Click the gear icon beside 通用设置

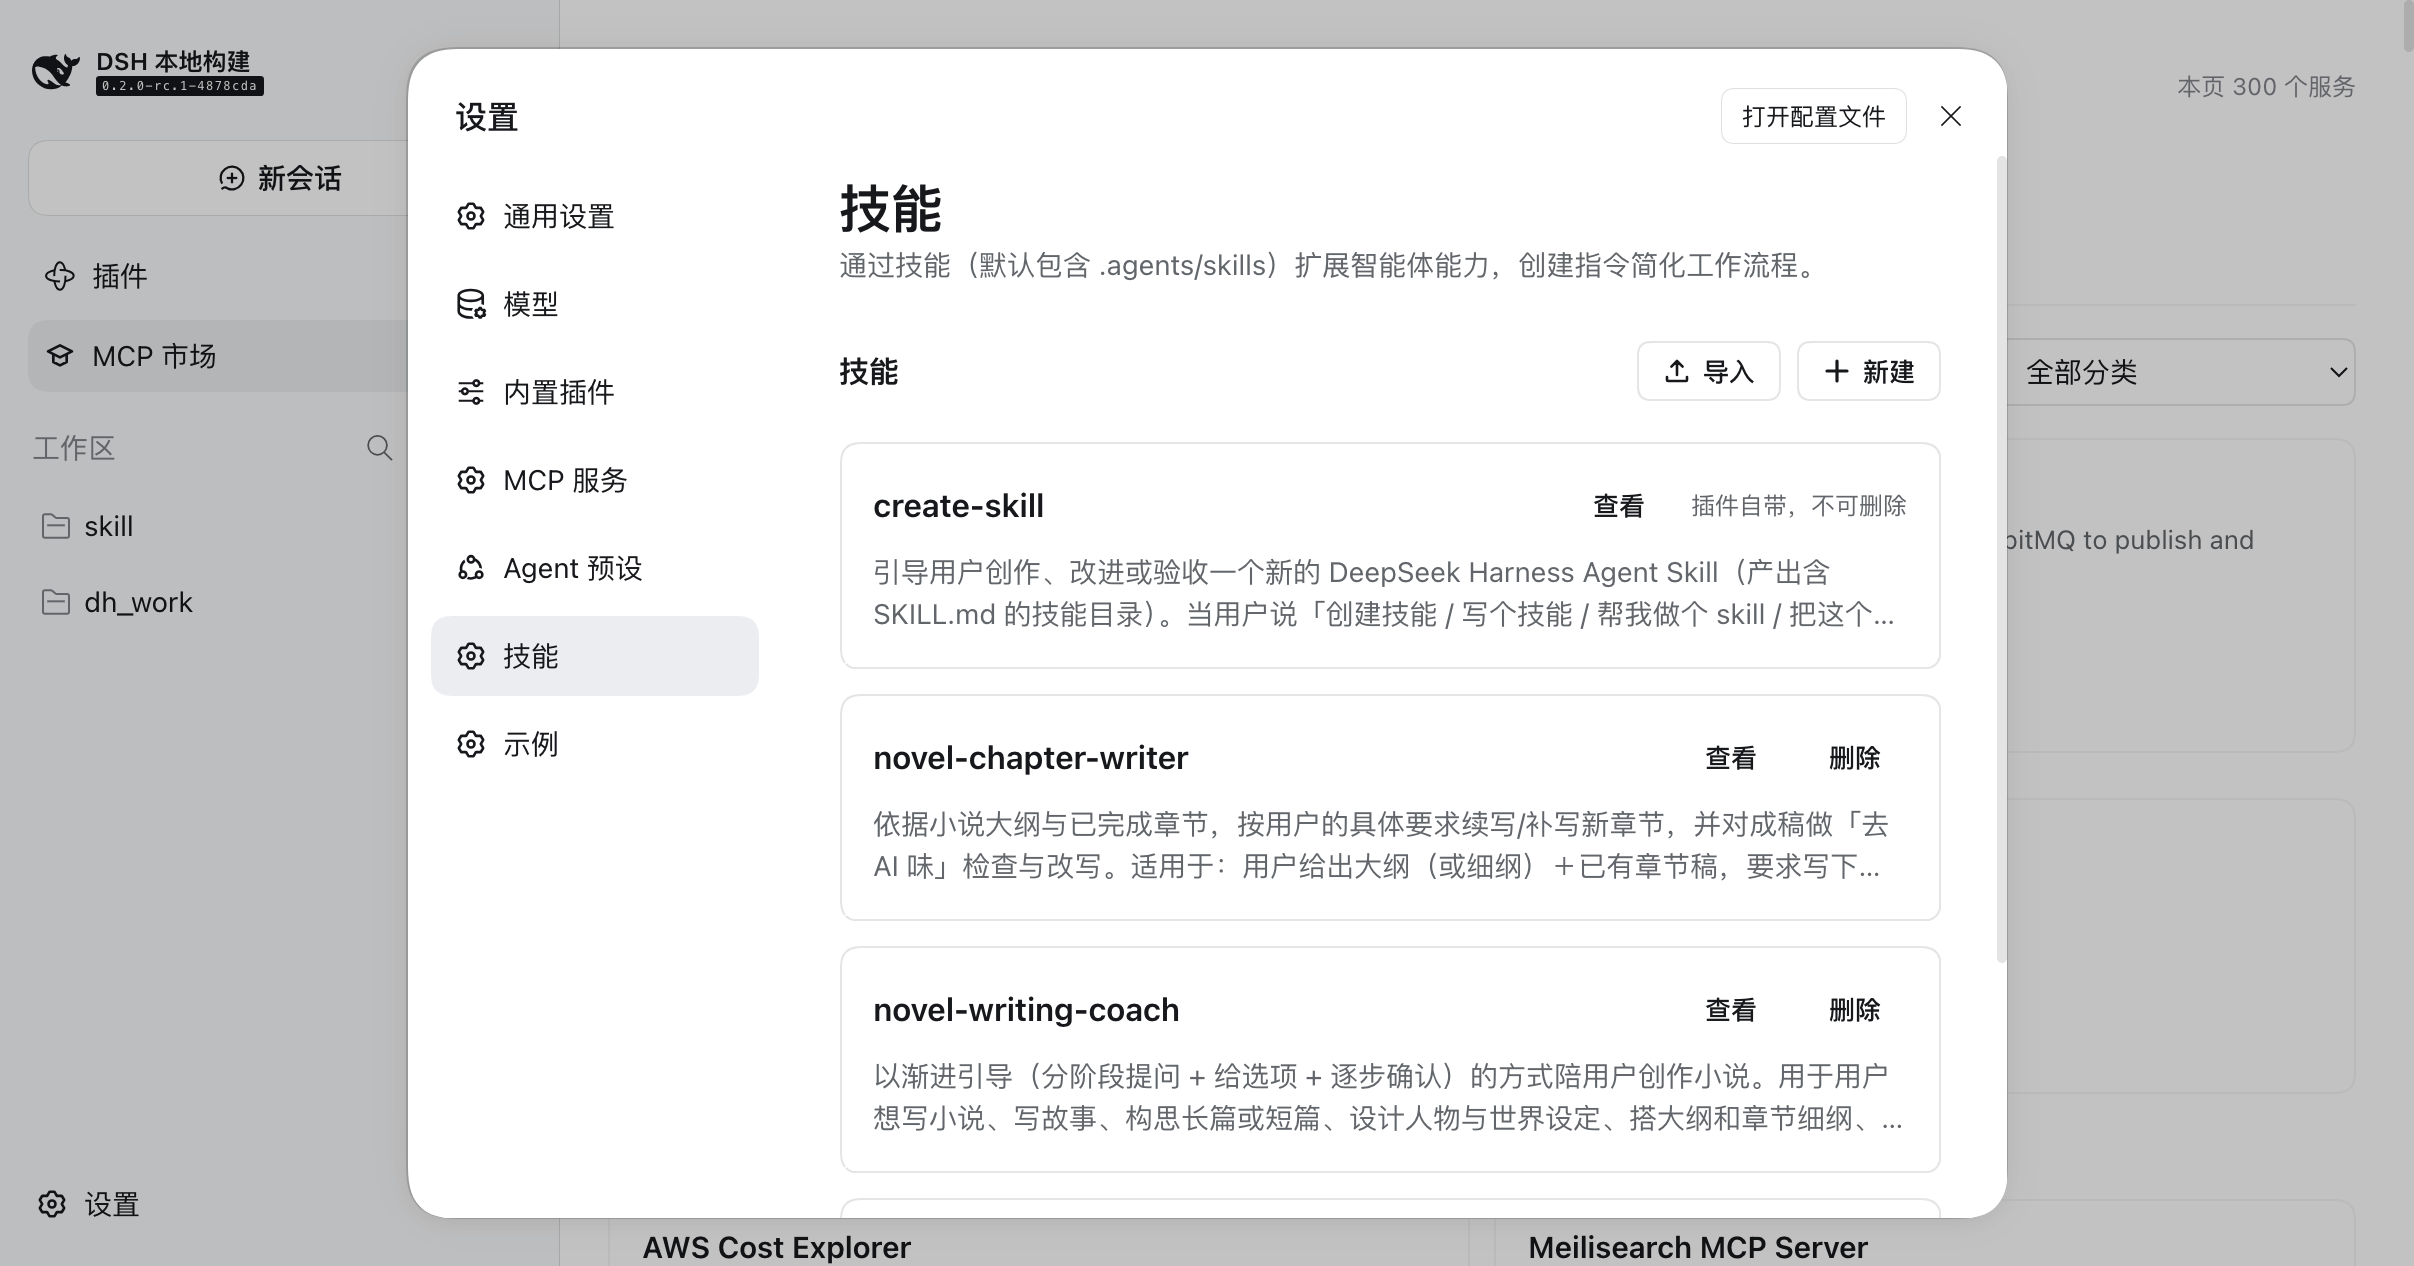click(471, 216)
